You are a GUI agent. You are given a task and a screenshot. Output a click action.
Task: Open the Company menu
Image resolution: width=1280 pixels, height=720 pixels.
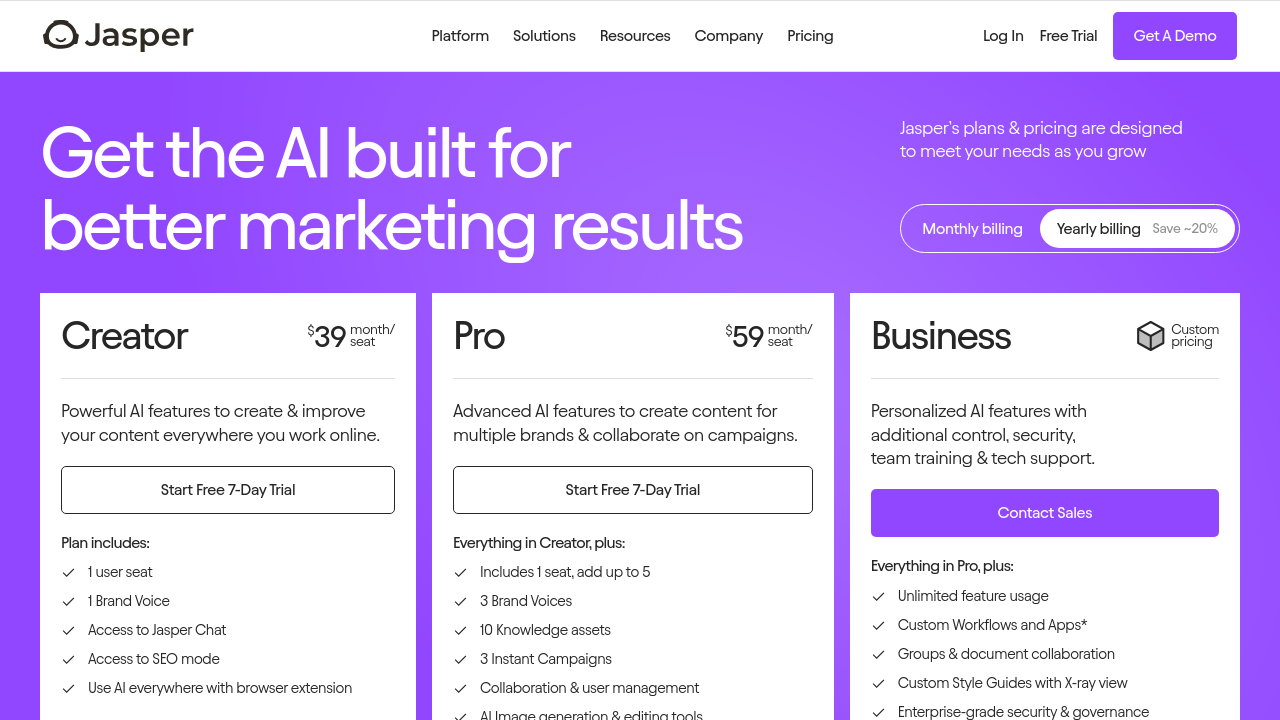tap(728, 36)
